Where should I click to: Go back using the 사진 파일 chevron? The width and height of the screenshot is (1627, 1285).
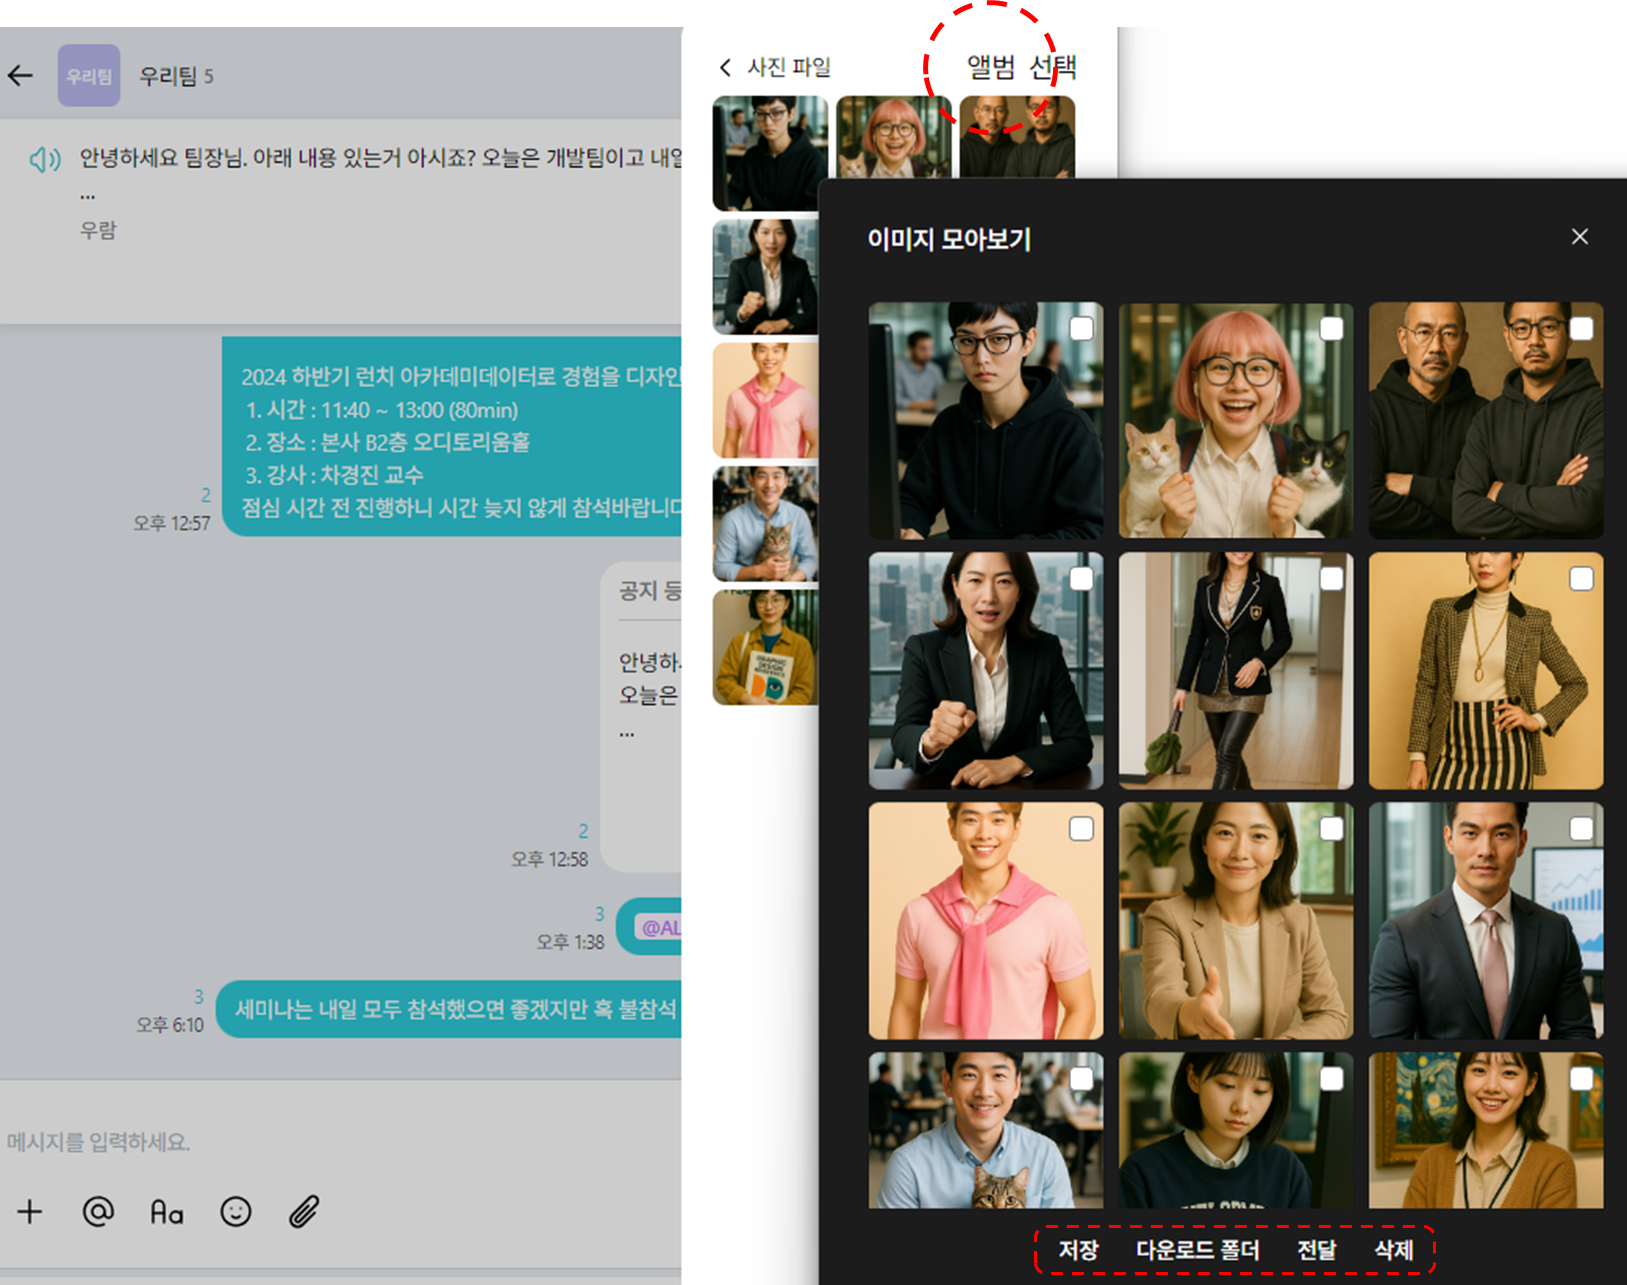pyautogui.click(x=725, y=67)
